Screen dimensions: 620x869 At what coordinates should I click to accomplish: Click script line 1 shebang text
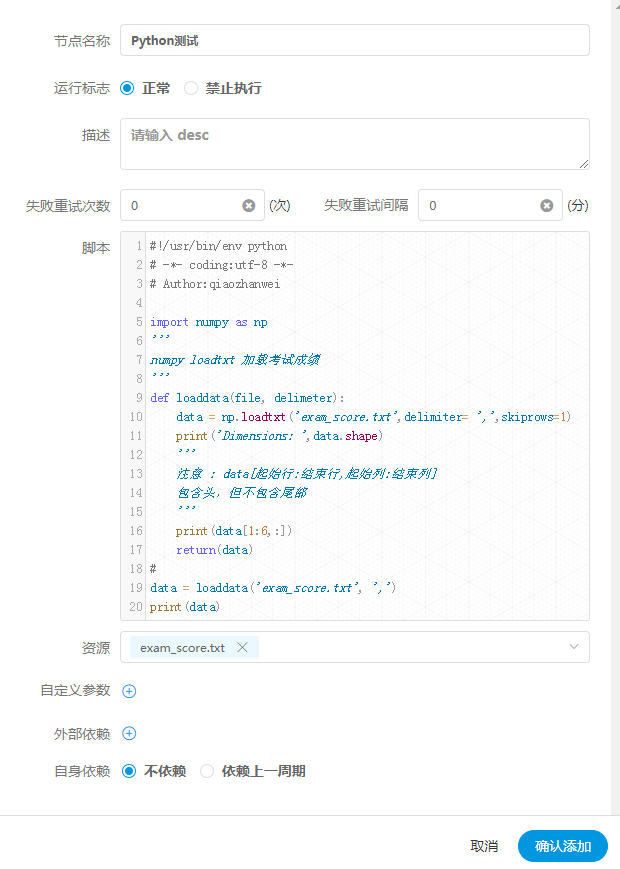point(218,246)
